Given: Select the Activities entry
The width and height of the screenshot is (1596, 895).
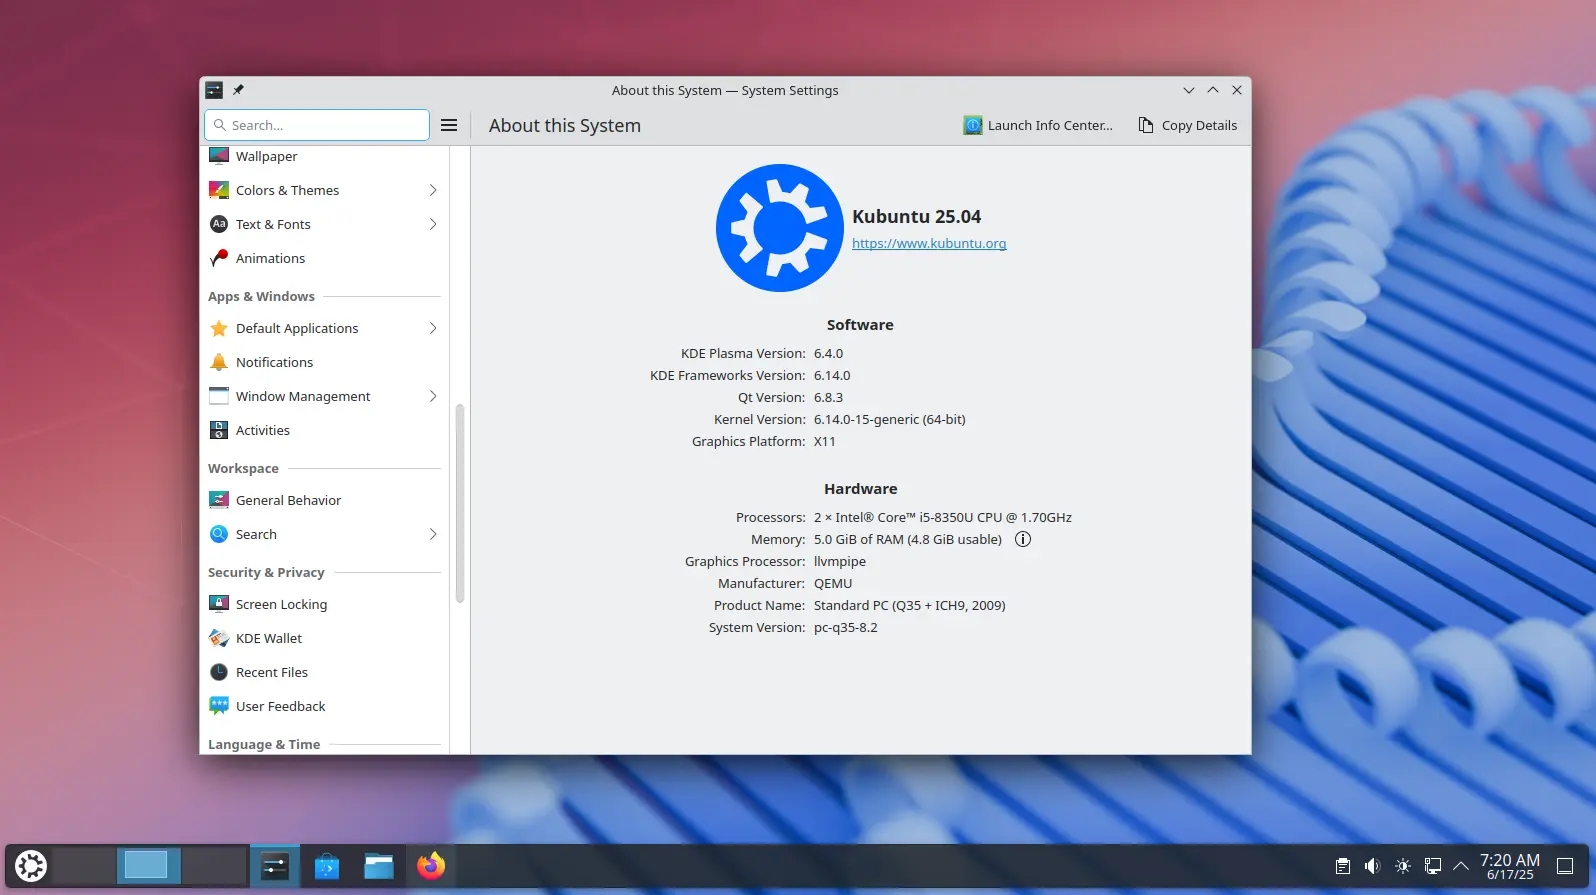Looking at the screenshot, I should 325,430.
